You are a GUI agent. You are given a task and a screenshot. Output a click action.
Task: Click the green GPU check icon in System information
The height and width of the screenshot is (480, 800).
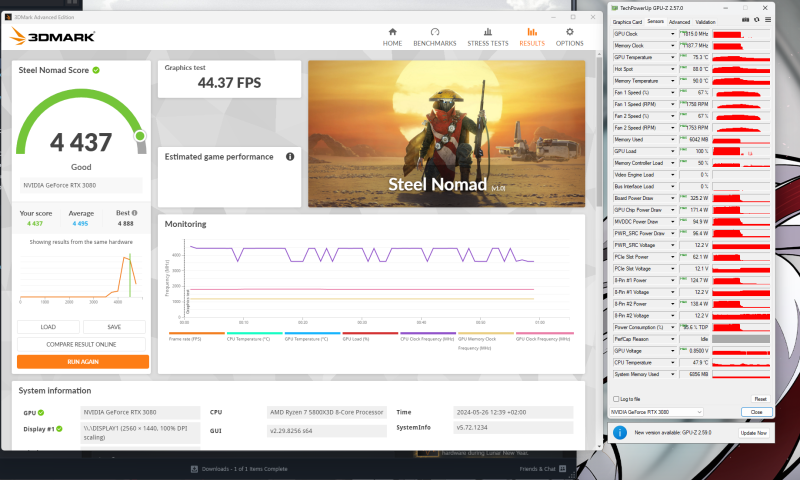pyautogui.click(x=41, y=413)
